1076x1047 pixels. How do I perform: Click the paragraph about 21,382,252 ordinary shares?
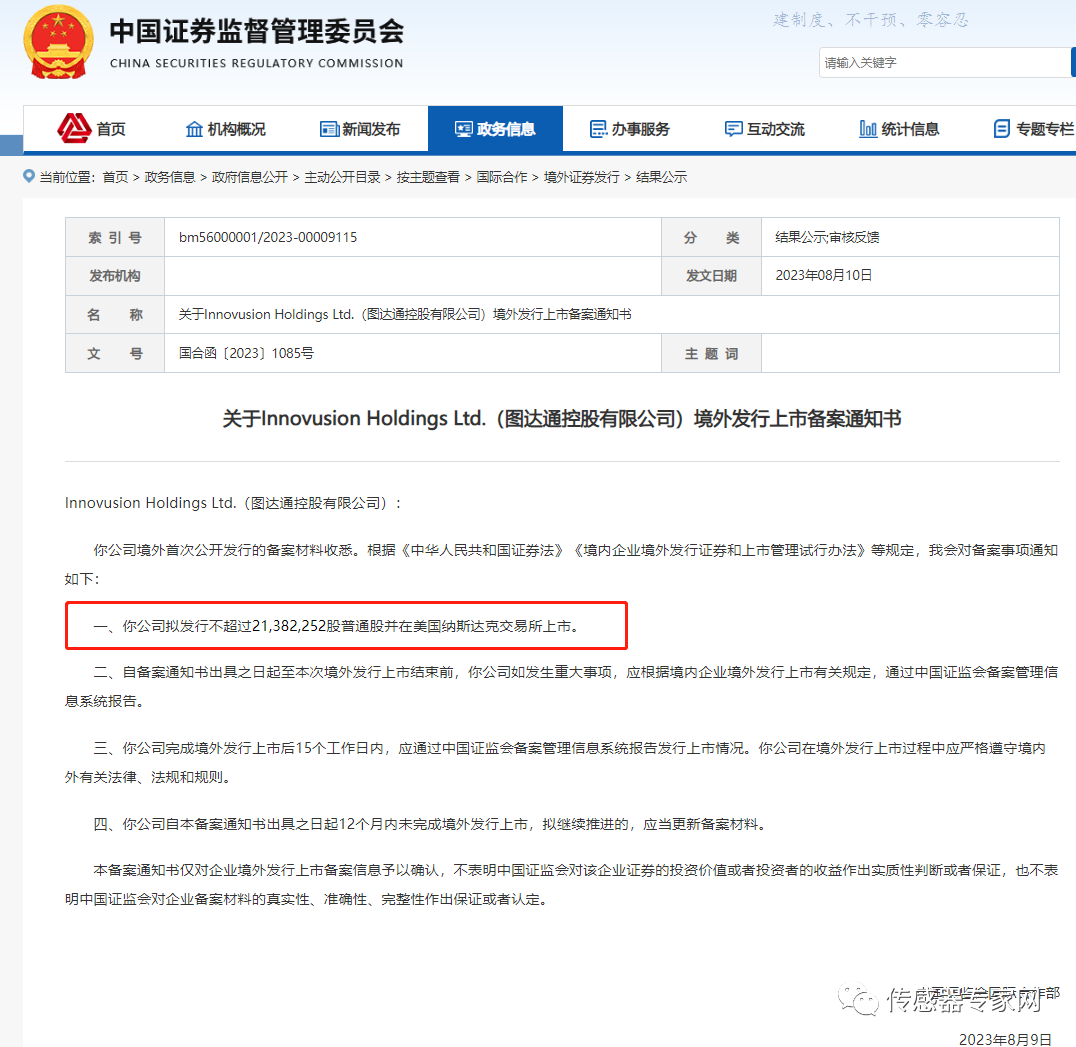tap(337, 626)
